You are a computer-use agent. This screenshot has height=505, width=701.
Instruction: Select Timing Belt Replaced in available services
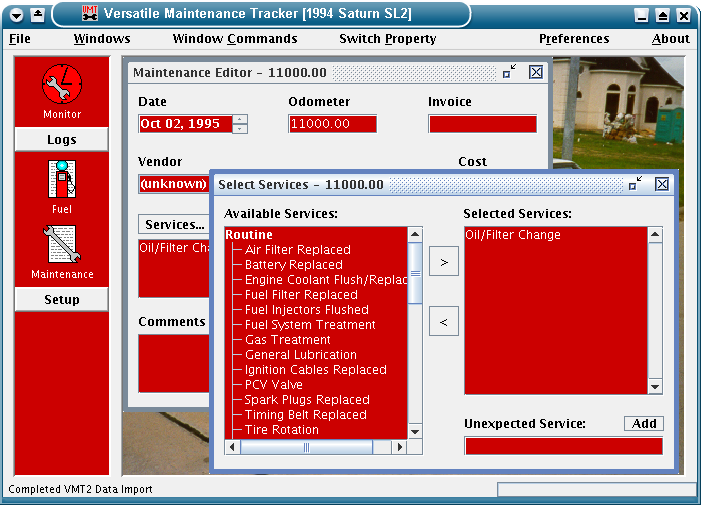click(x=305, y=415)
